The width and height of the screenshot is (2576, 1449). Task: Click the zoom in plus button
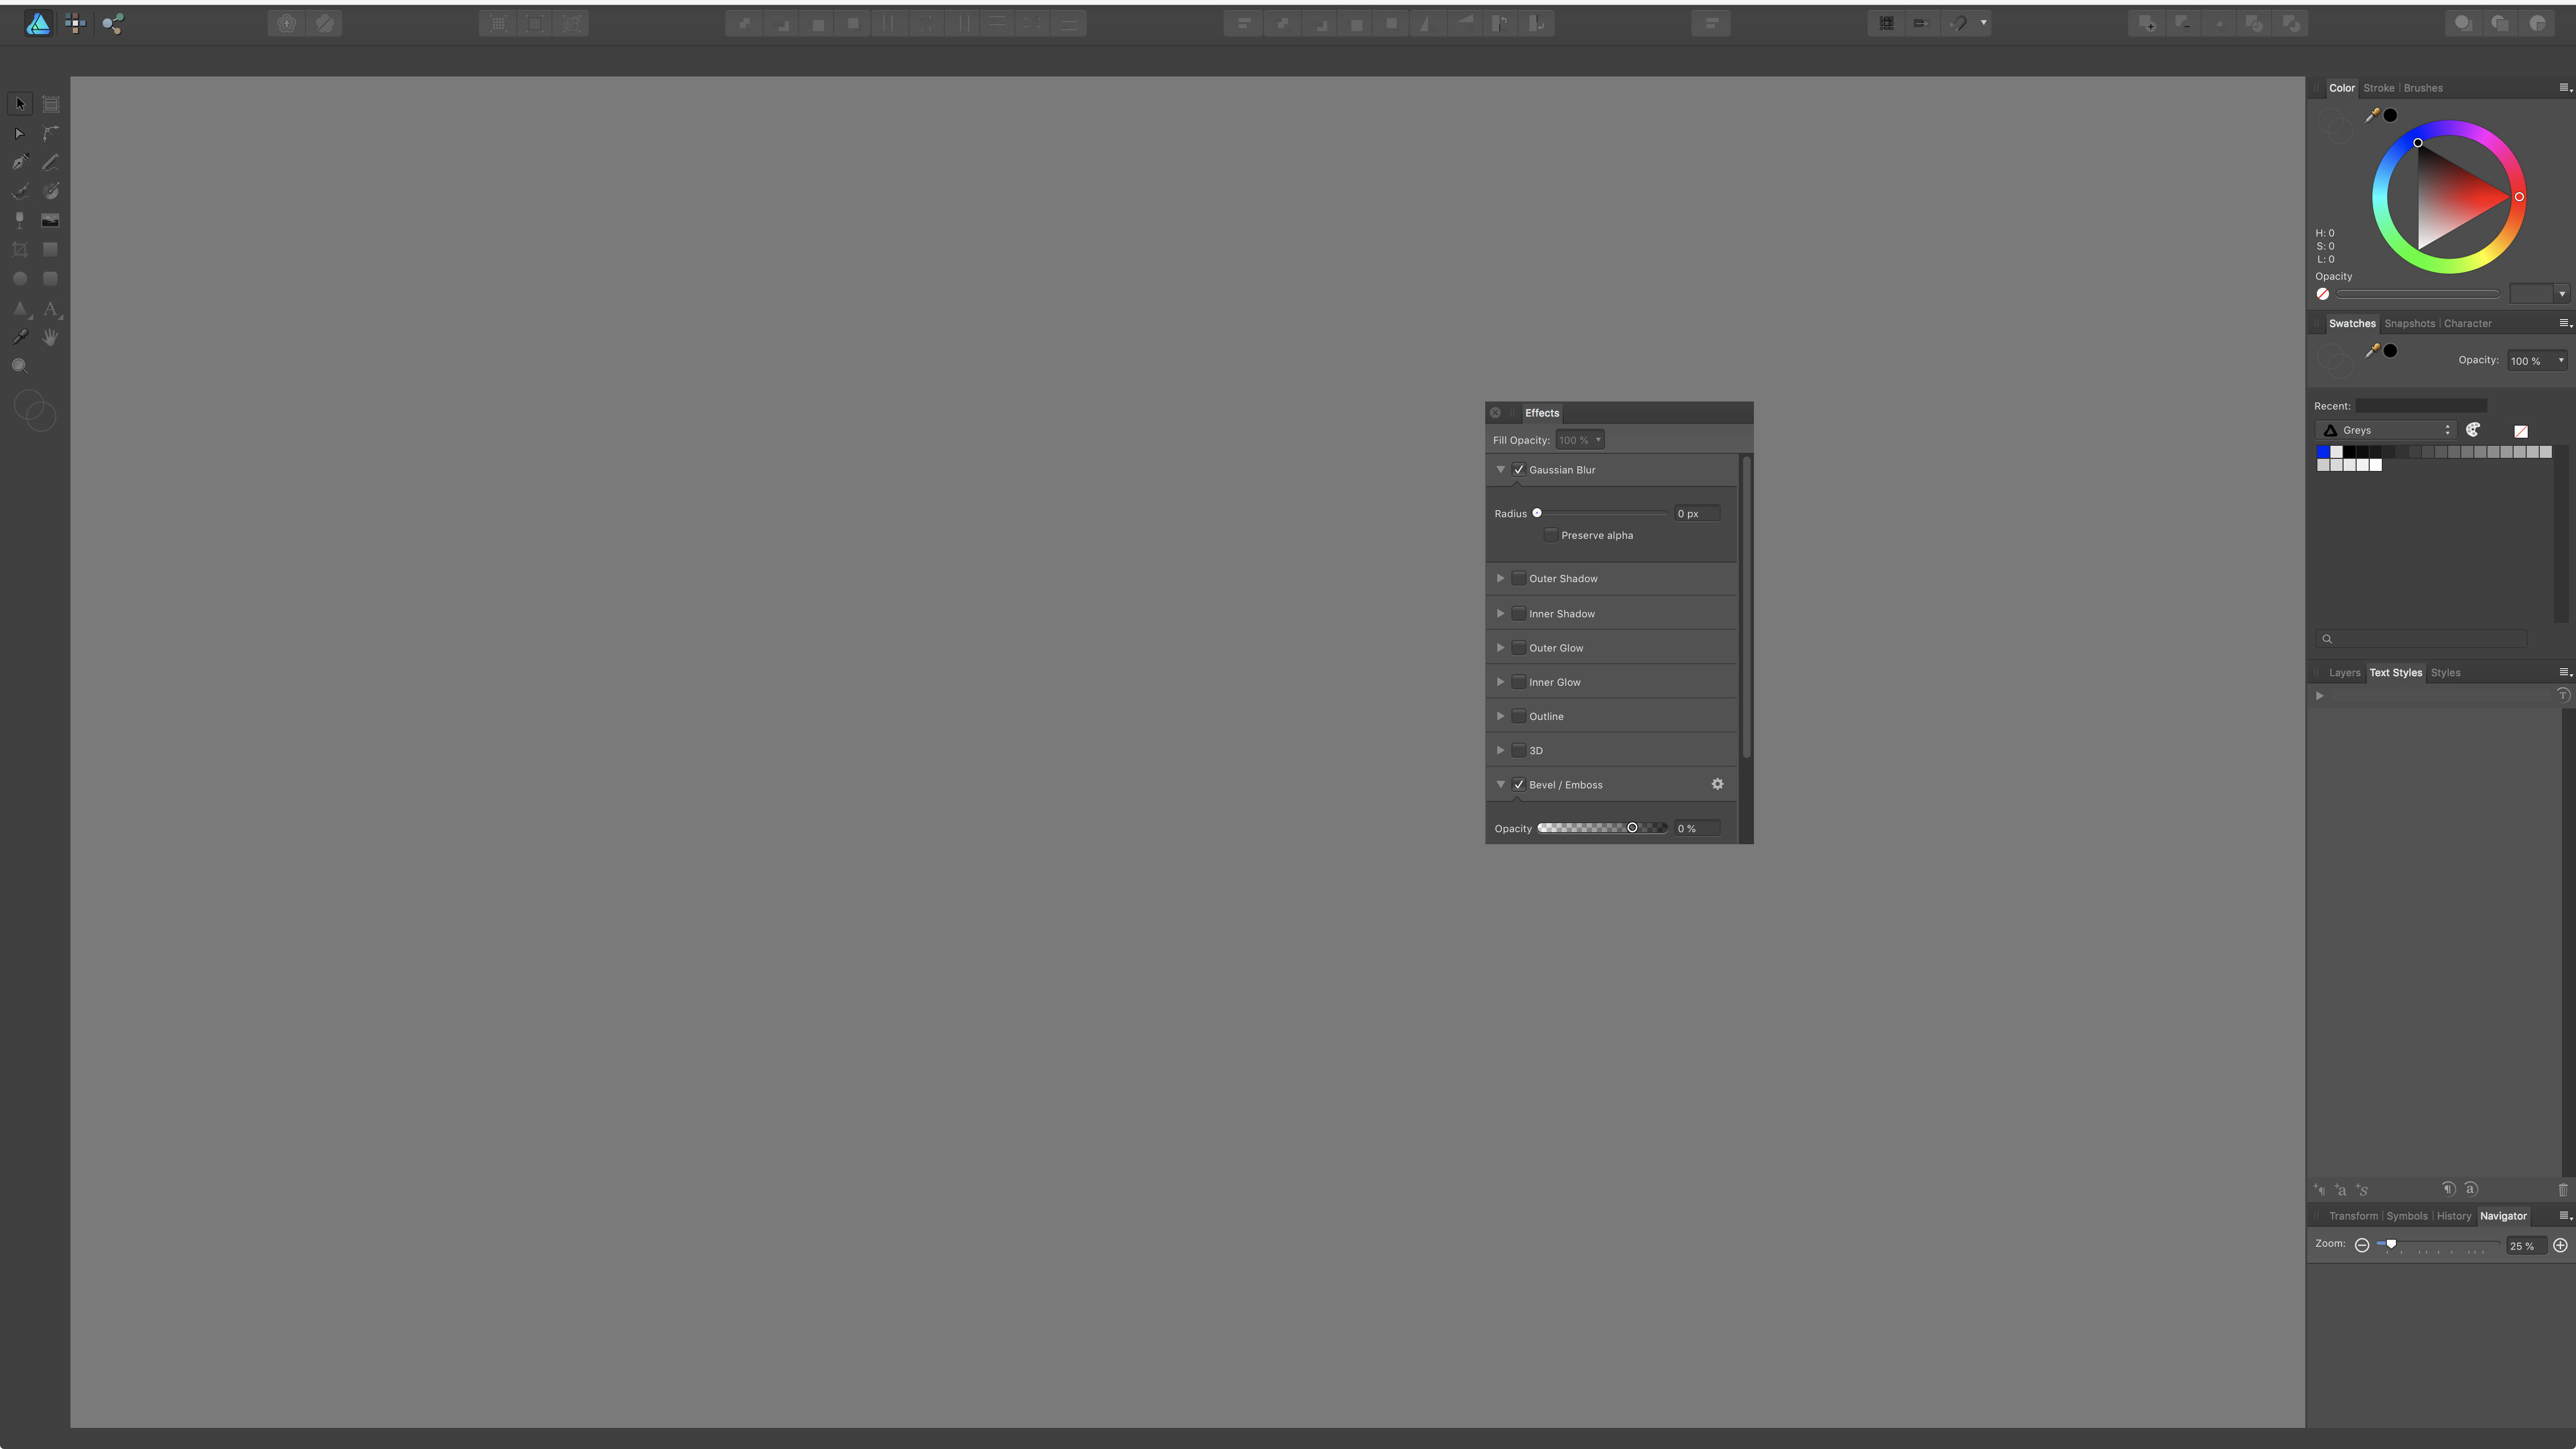click(x=2560, y=1245)
